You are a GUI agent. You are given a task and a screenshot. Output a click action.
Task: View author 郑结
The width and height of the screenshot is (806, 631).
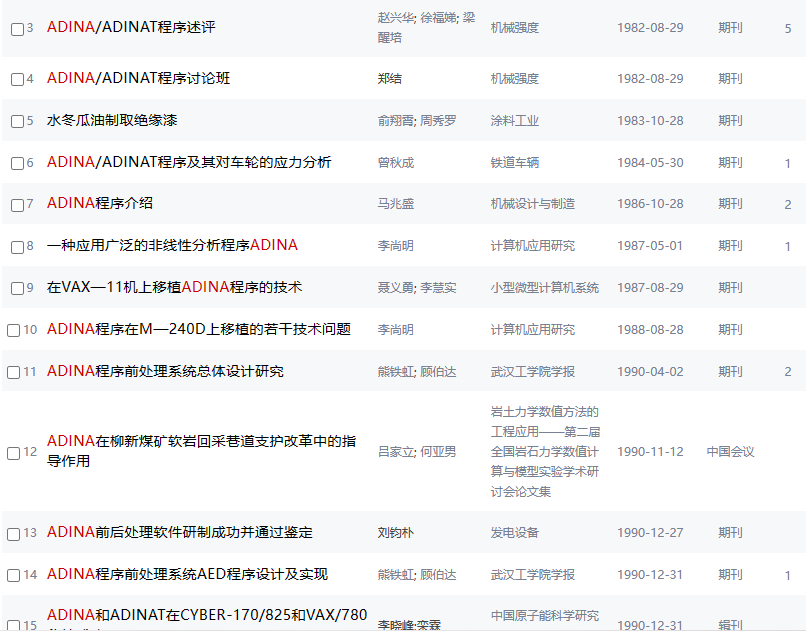tap(388, 78)
